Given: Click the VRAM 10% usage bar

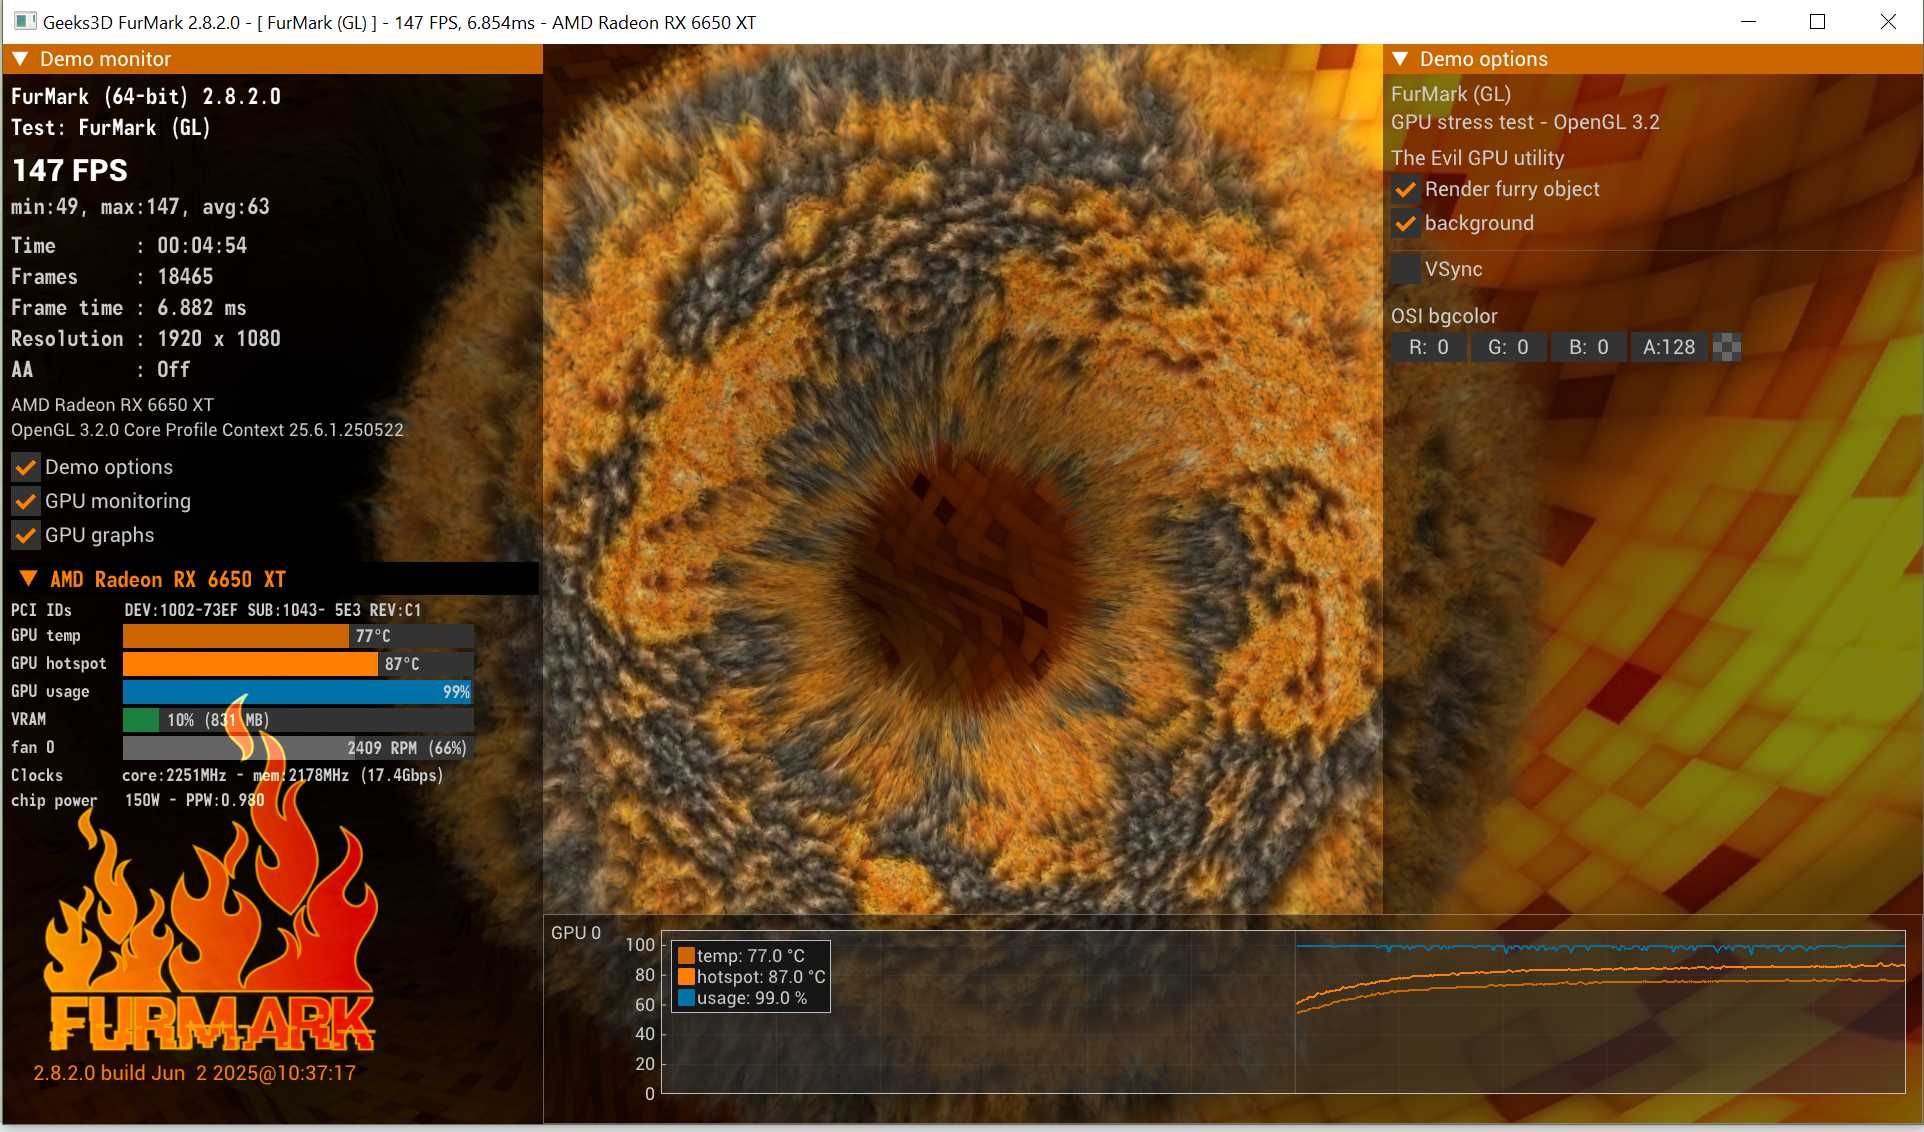Looking at the screenshot, I should tap(298, 720).
